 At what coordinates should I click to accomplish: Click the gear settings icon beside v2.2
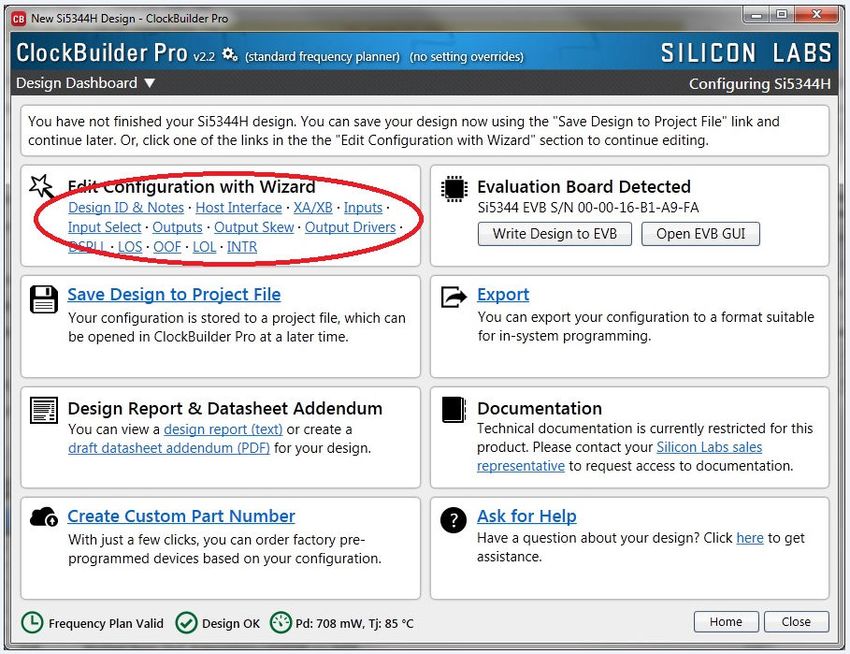(x=230, y=55)
